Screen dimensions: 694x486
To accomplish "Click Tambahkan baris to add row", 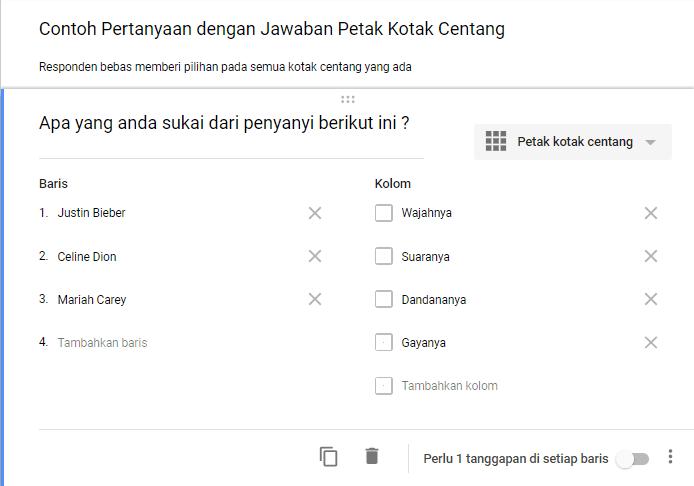I will [x=103, y=342].
